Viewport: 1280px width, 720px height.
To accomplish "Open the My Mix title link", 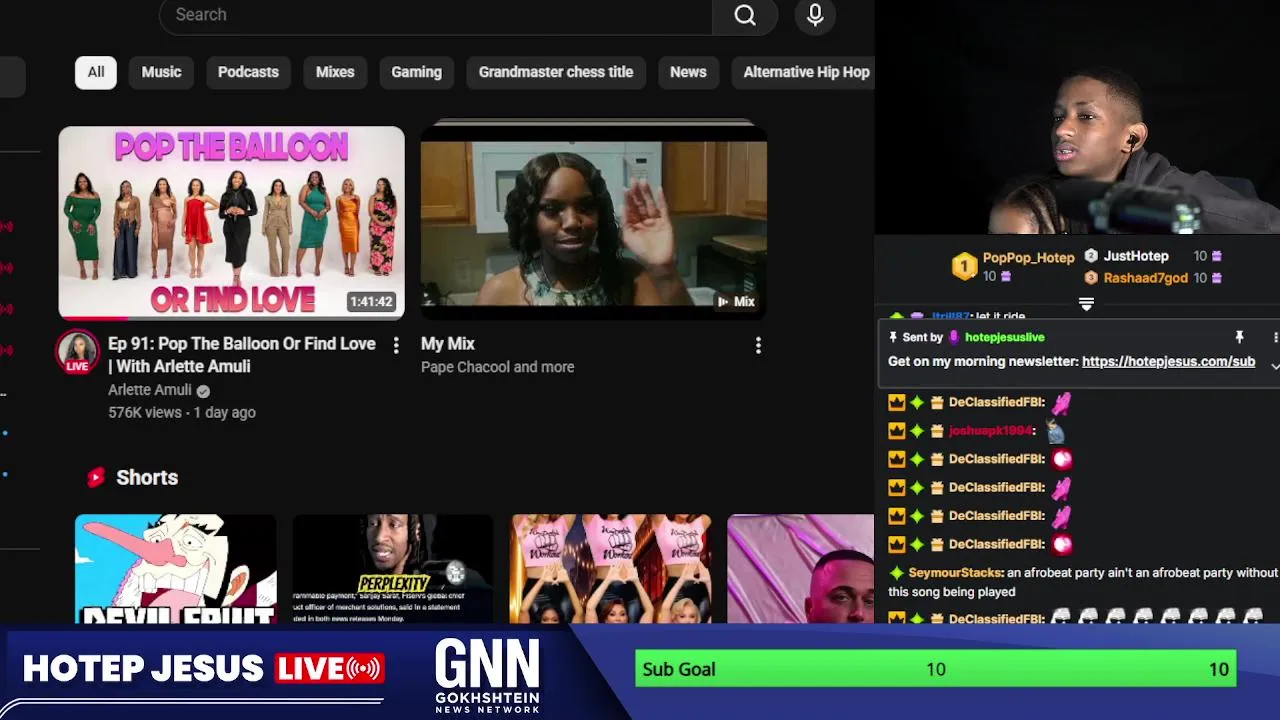I will 448,344.
